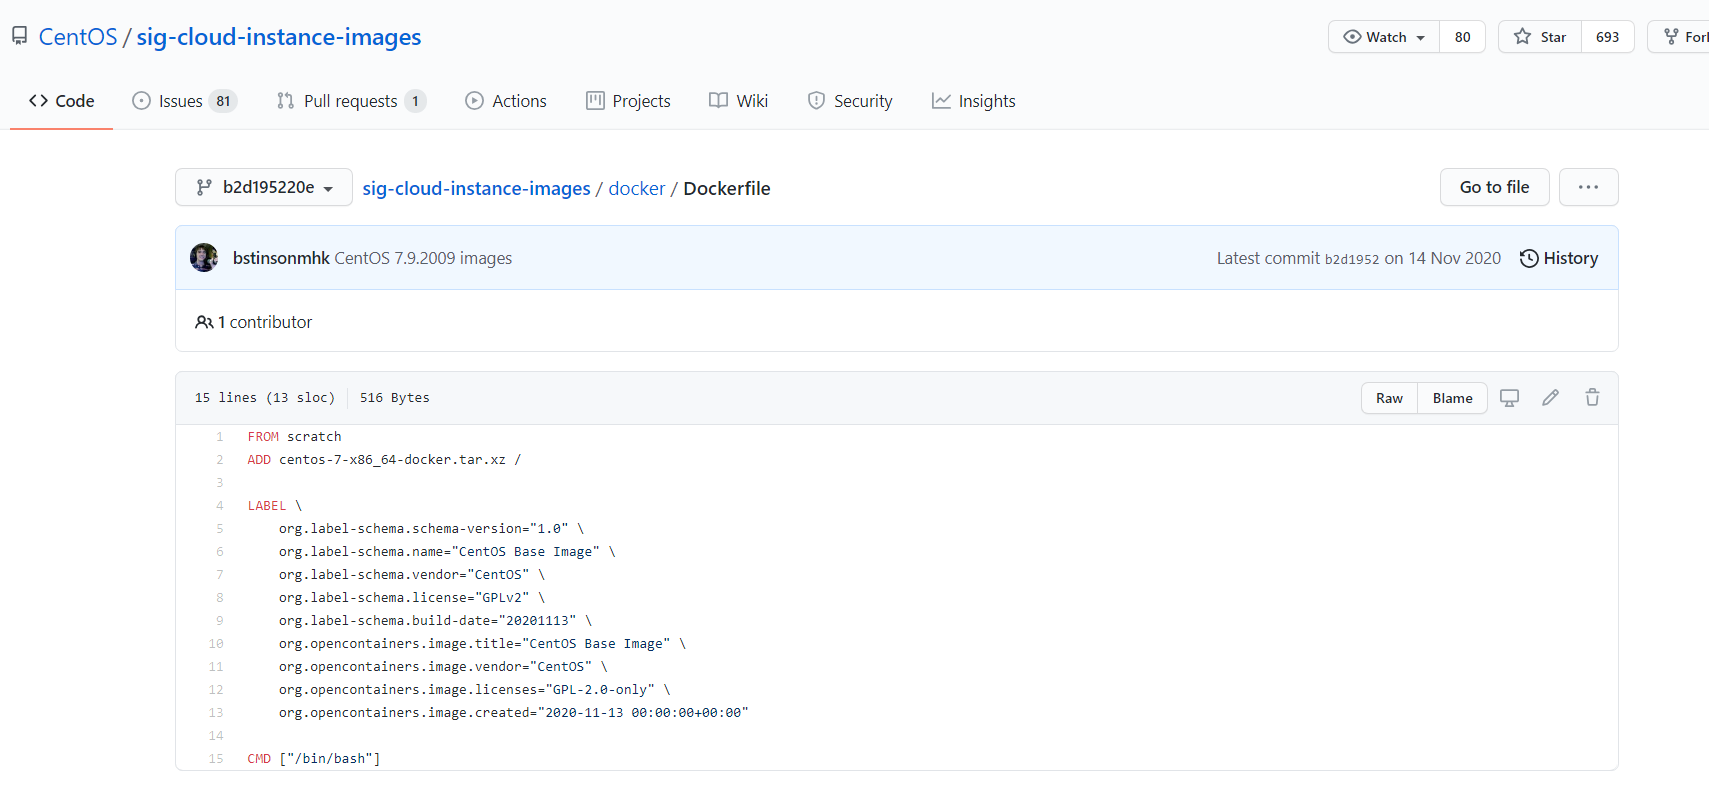
Task: Open the sig-cloud-instance-images repository title link
Action: click(x=279, y=37)
